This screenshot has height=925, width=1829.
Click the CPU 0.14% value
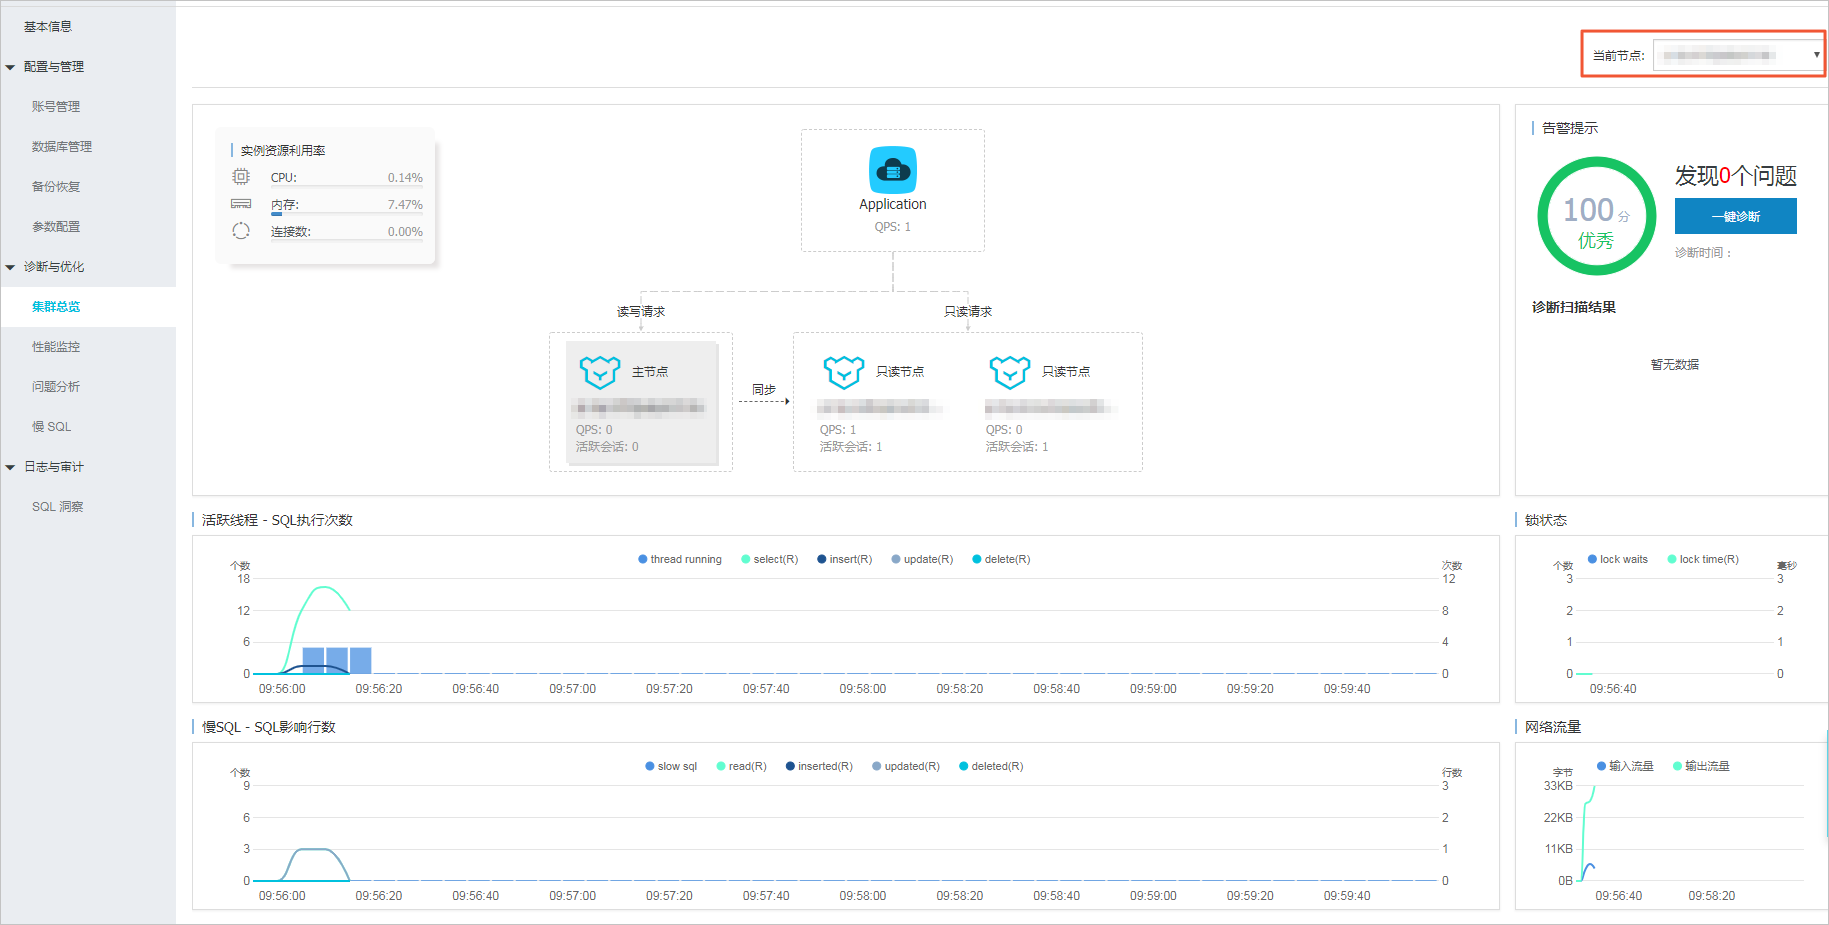point(405,178)
